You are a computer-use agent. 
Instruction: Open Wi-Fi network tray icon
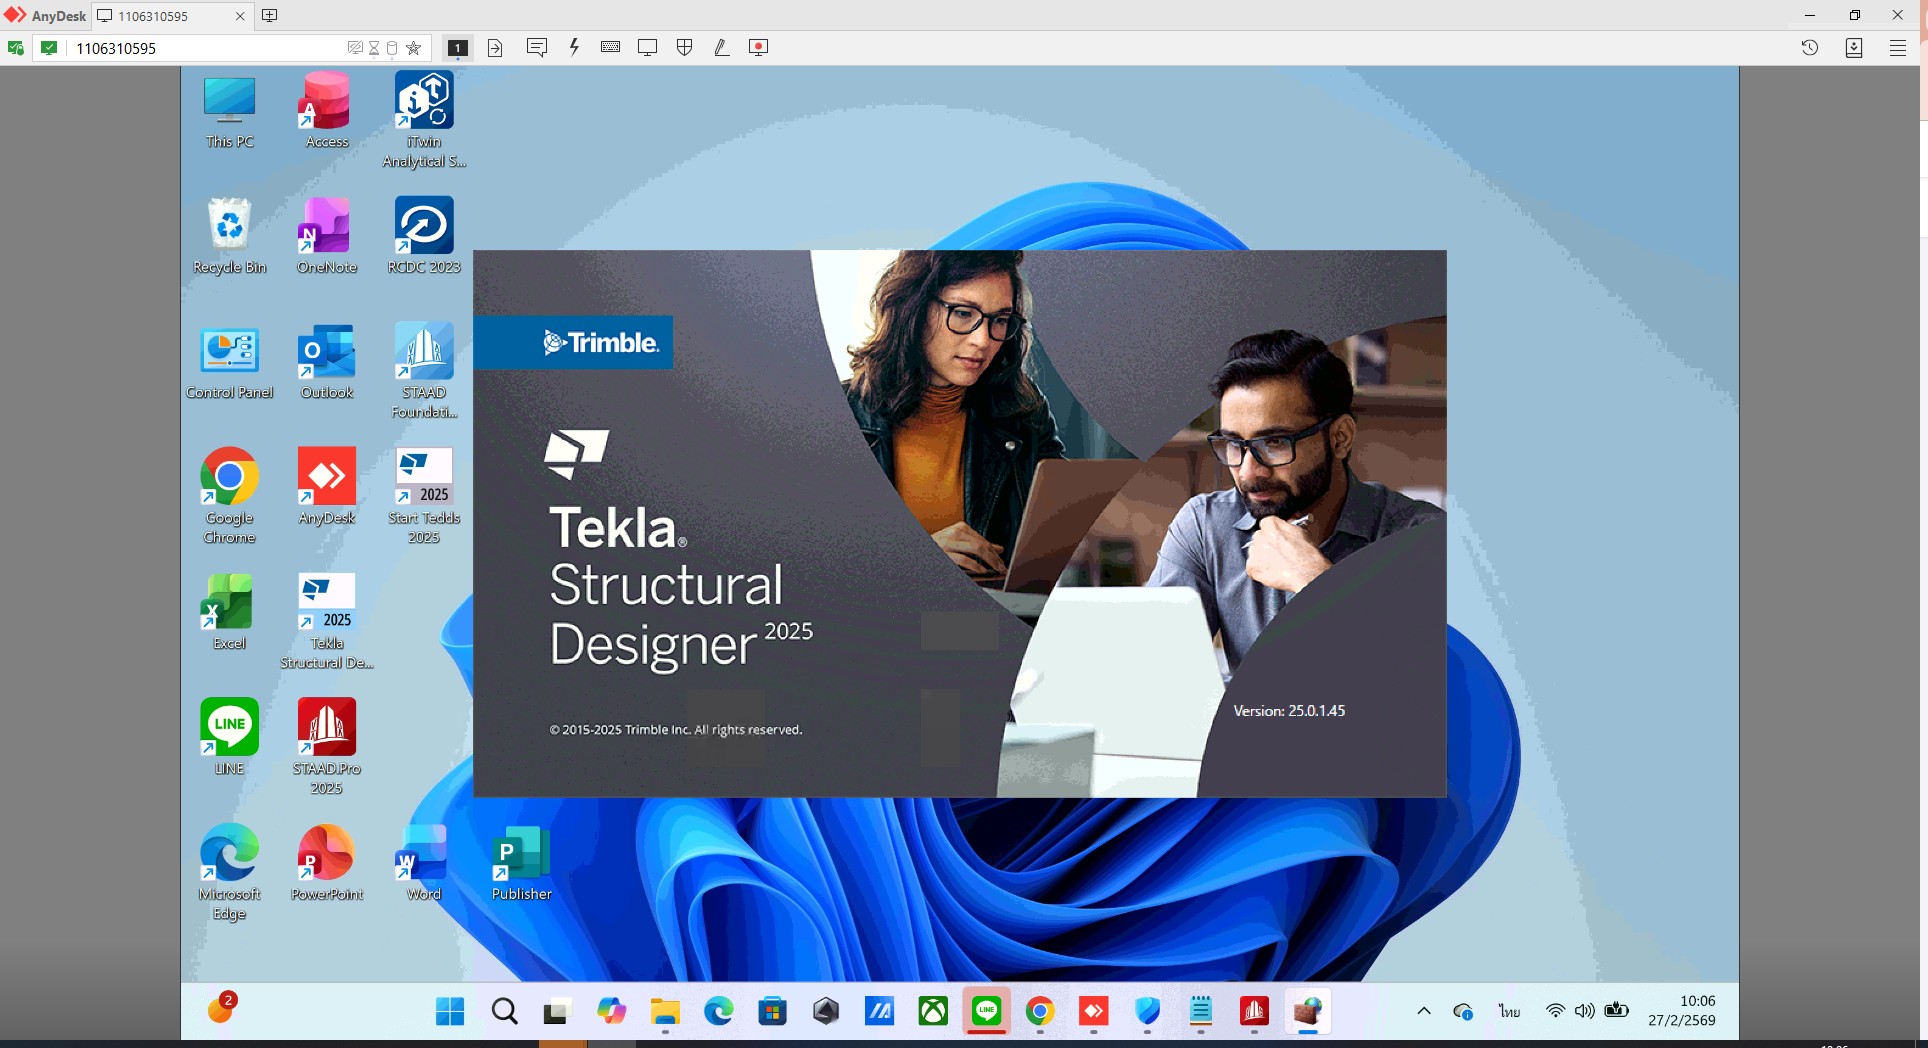(x=1555, y=1011)
